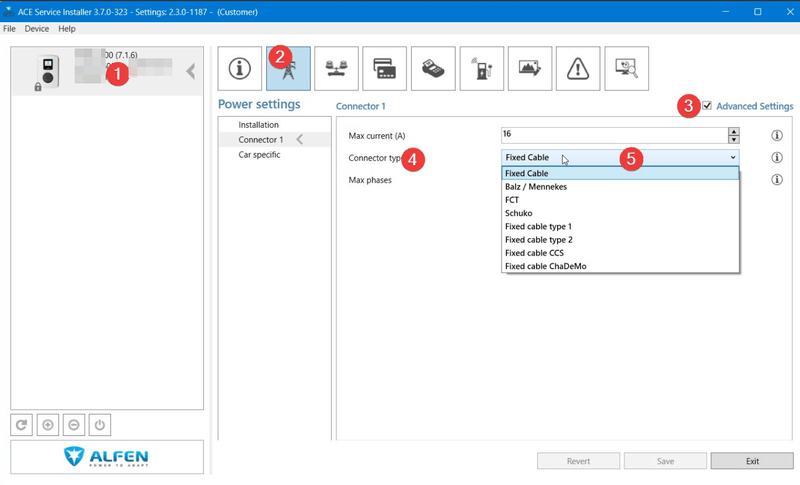Choose Fixed cable CCS option

tap(620, 253)
